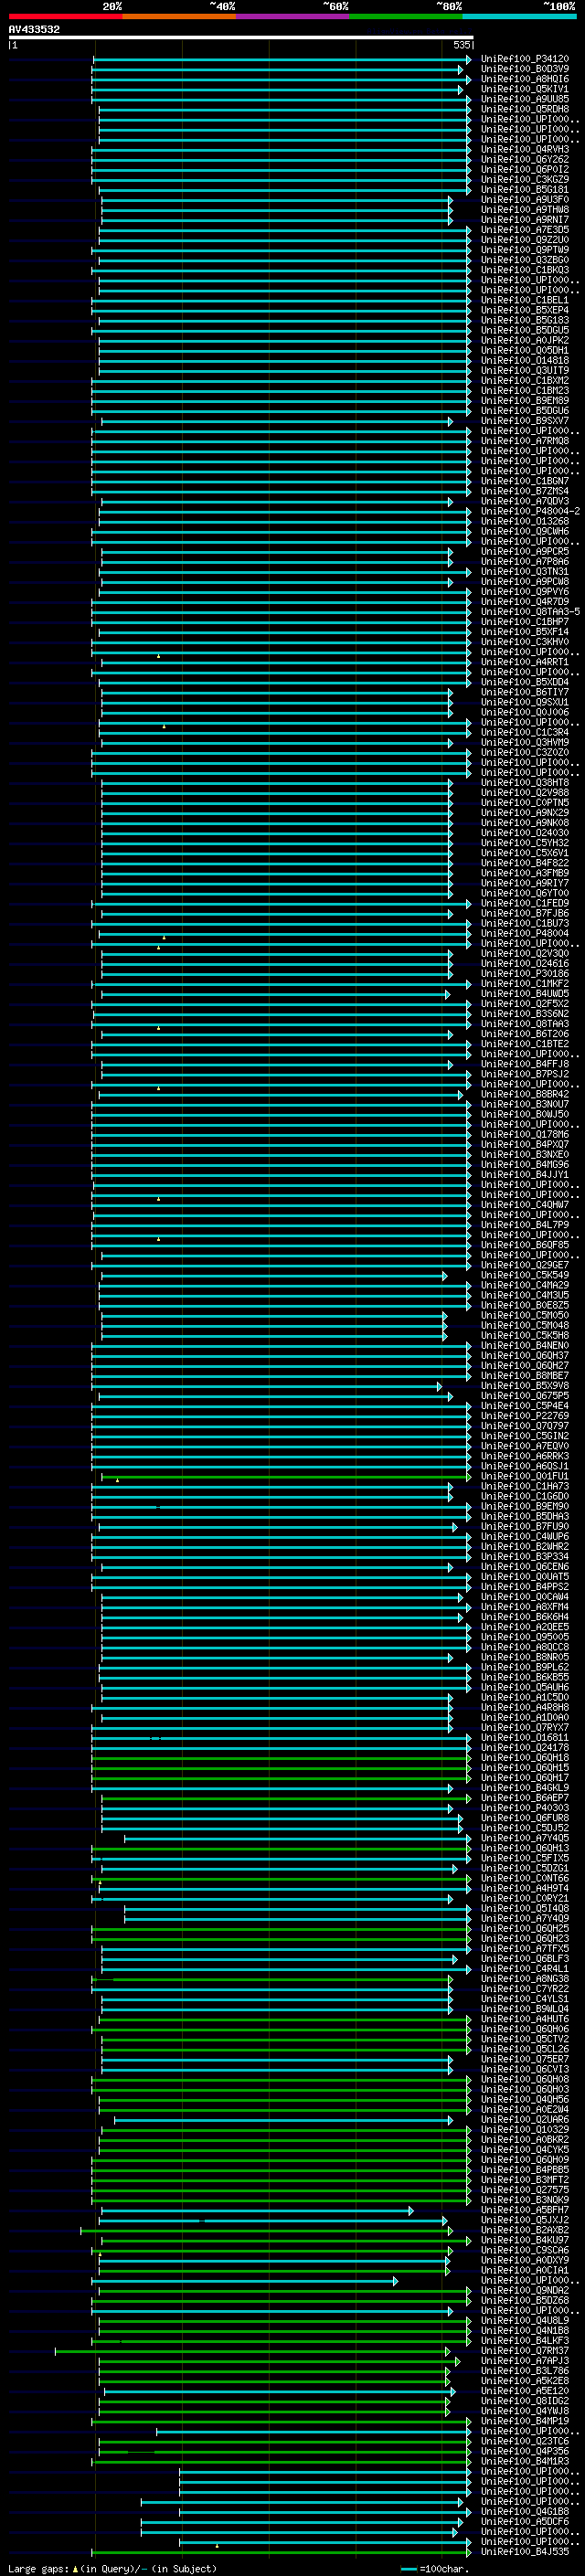Viewport: 585px width, 2576px height.
Task: Click UniRef100_Q75ER7 label
Action: tap(524, 2059)
